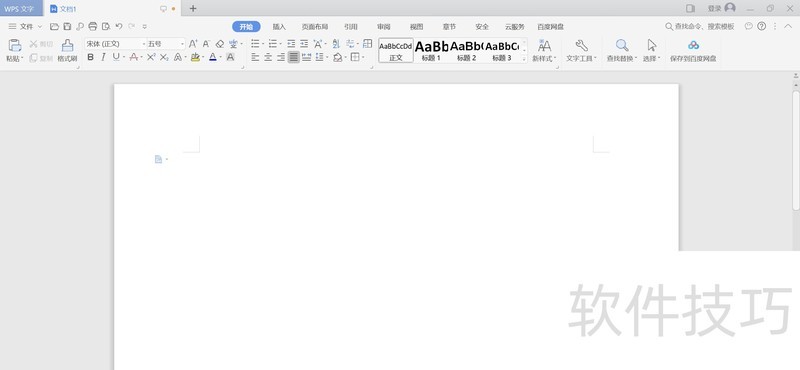Click the Sort icon in paragraph group
Image resolution: width=800 pixels, height=370 pixels.
coord(336,44)
